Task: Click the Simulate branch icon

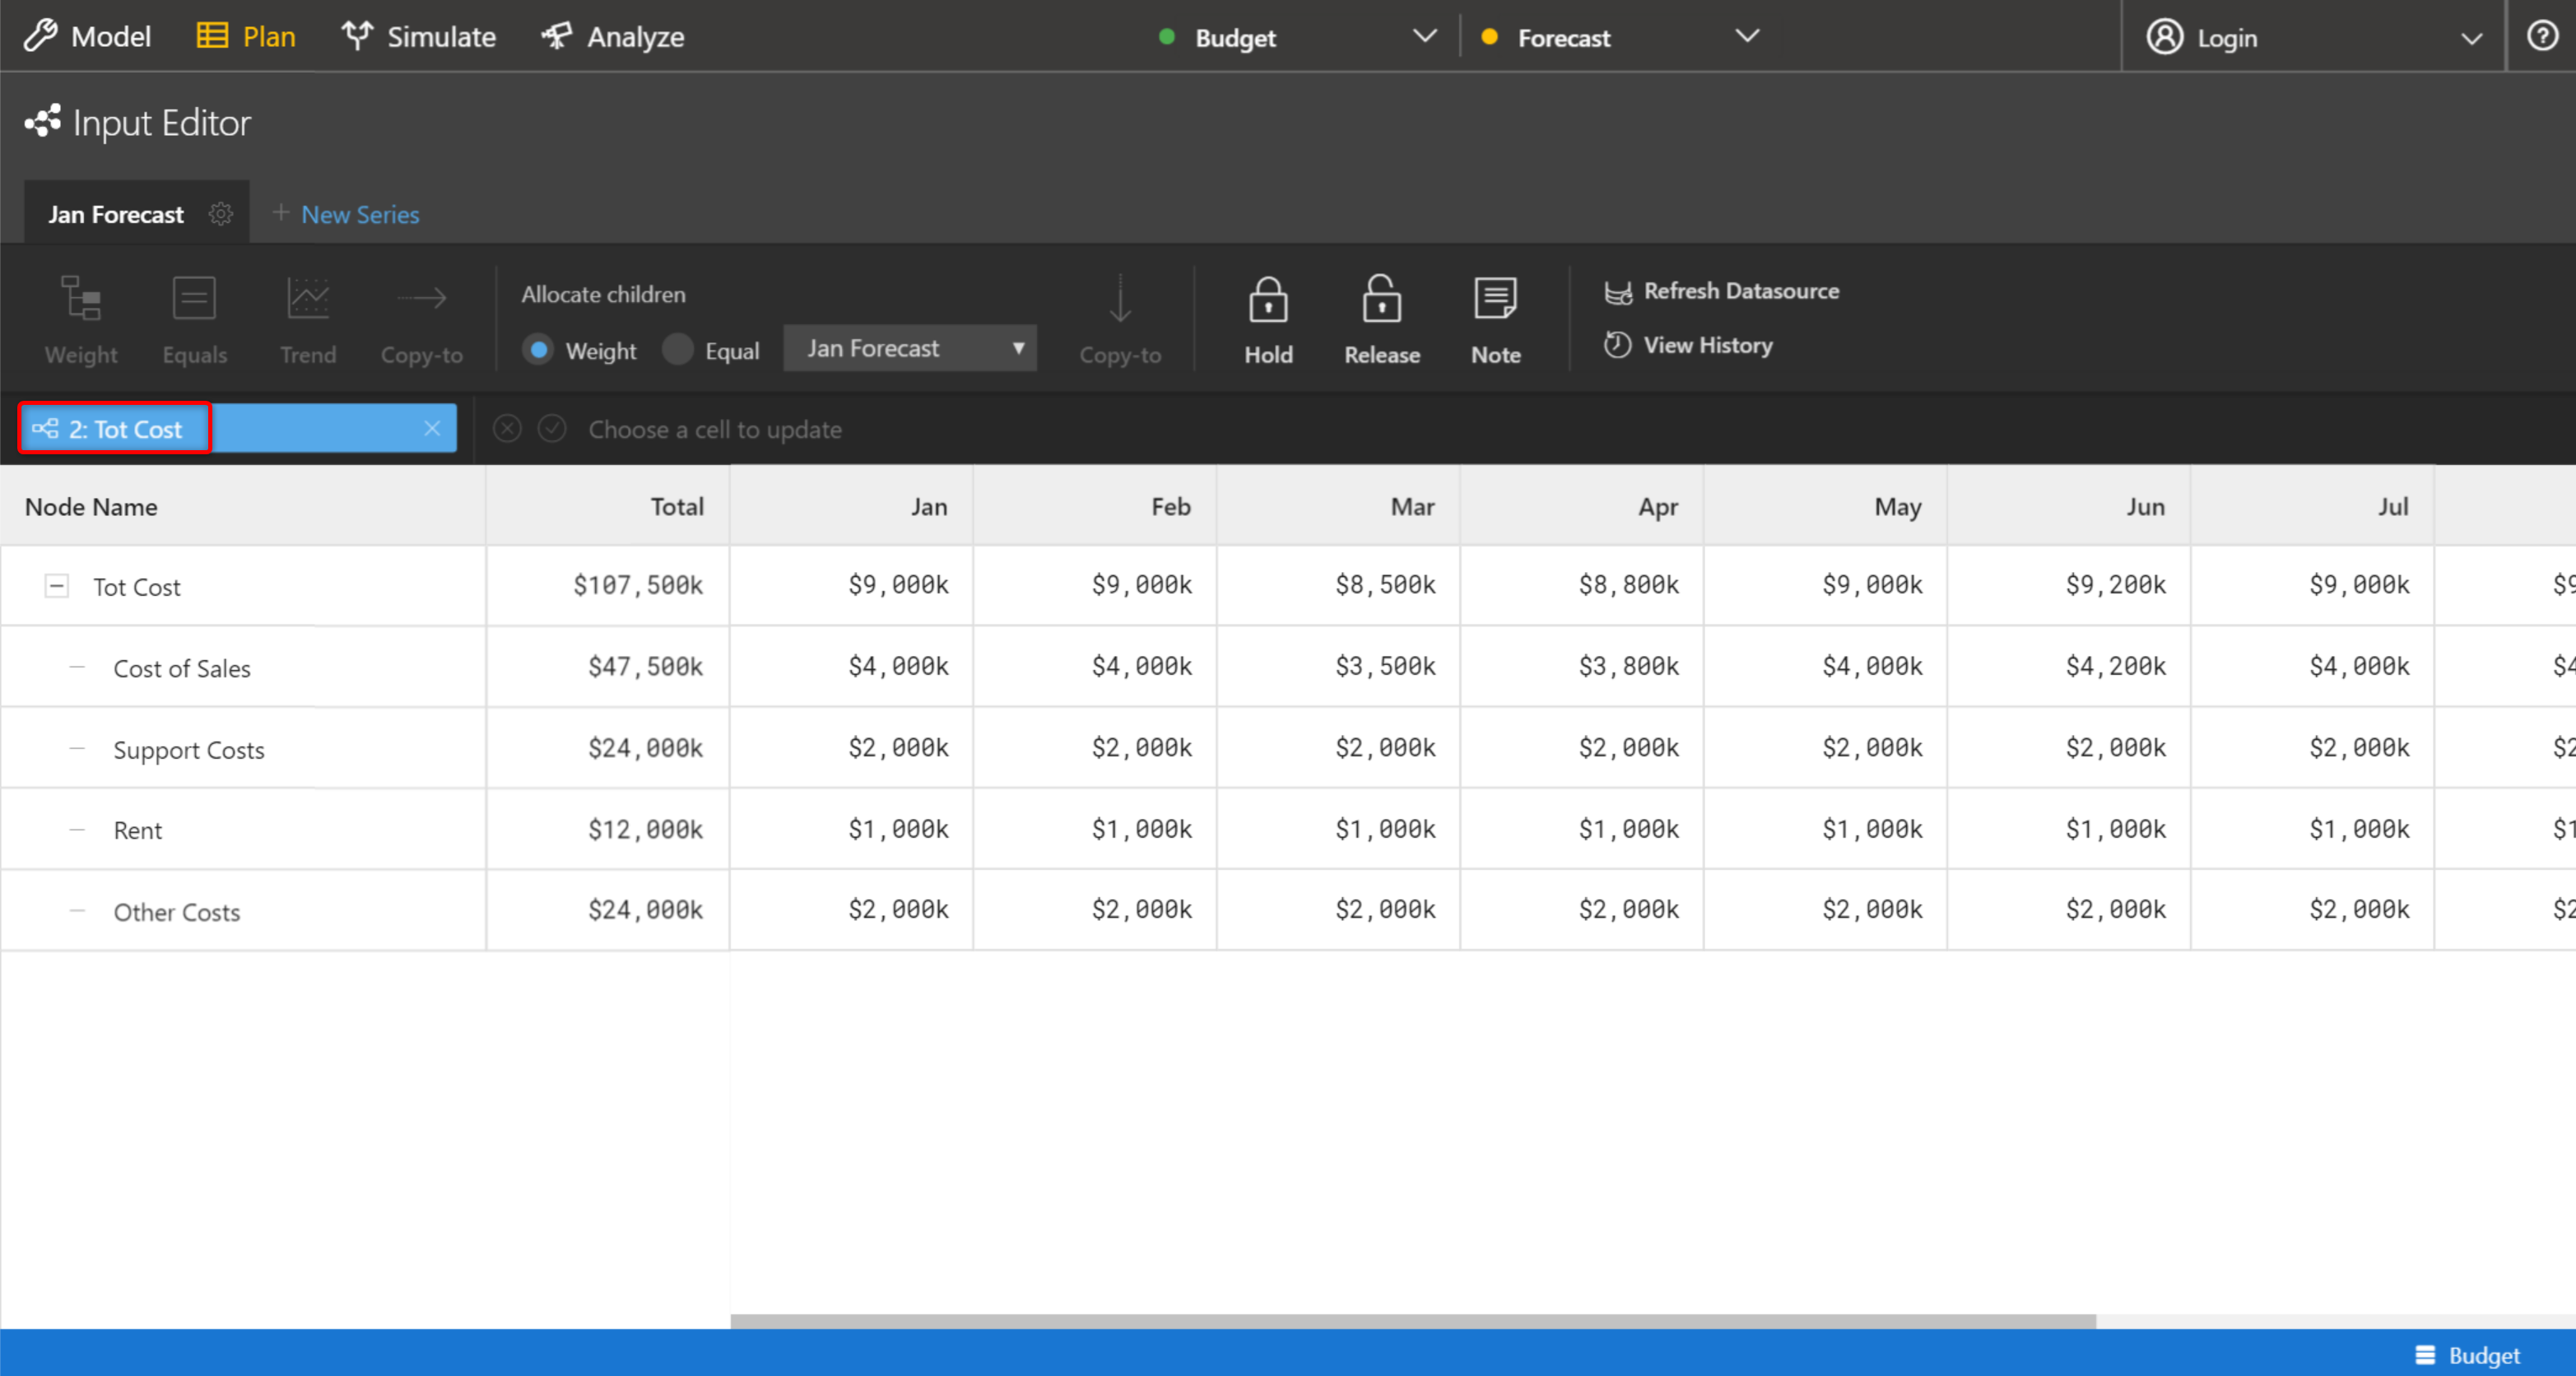Action: (x=357, y=36)
